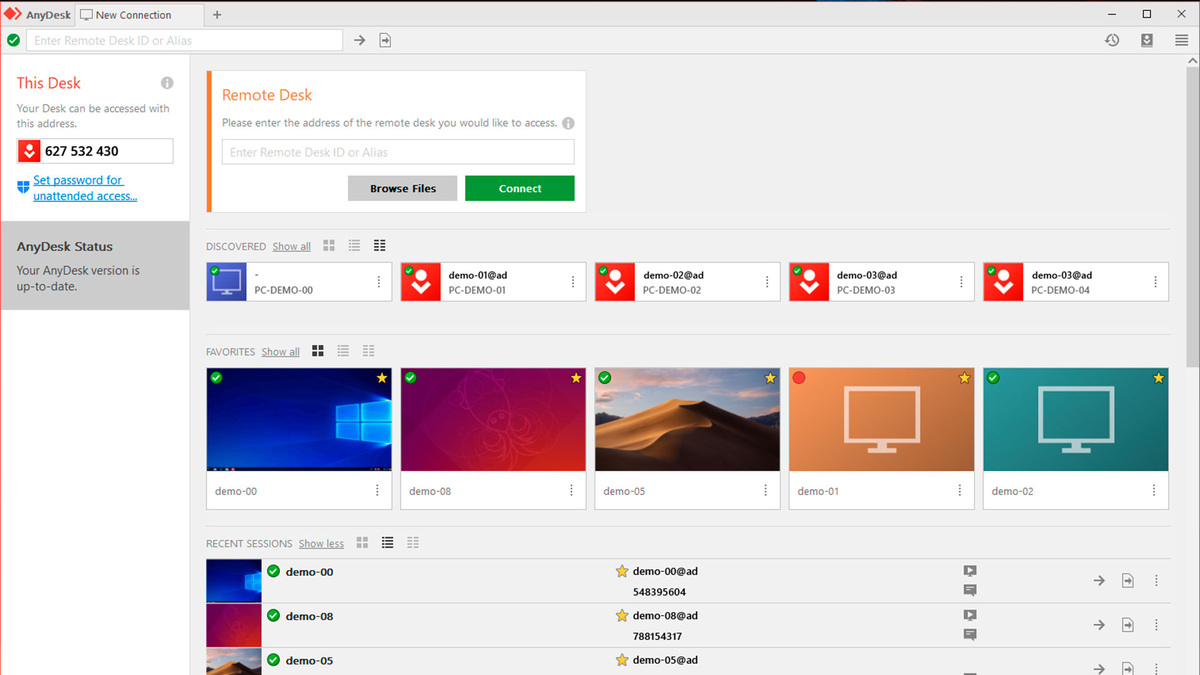The width and height of the screenshot is (1200, 675).
Task: Switch Discovered section to list view
Action: tap(354, 246)
